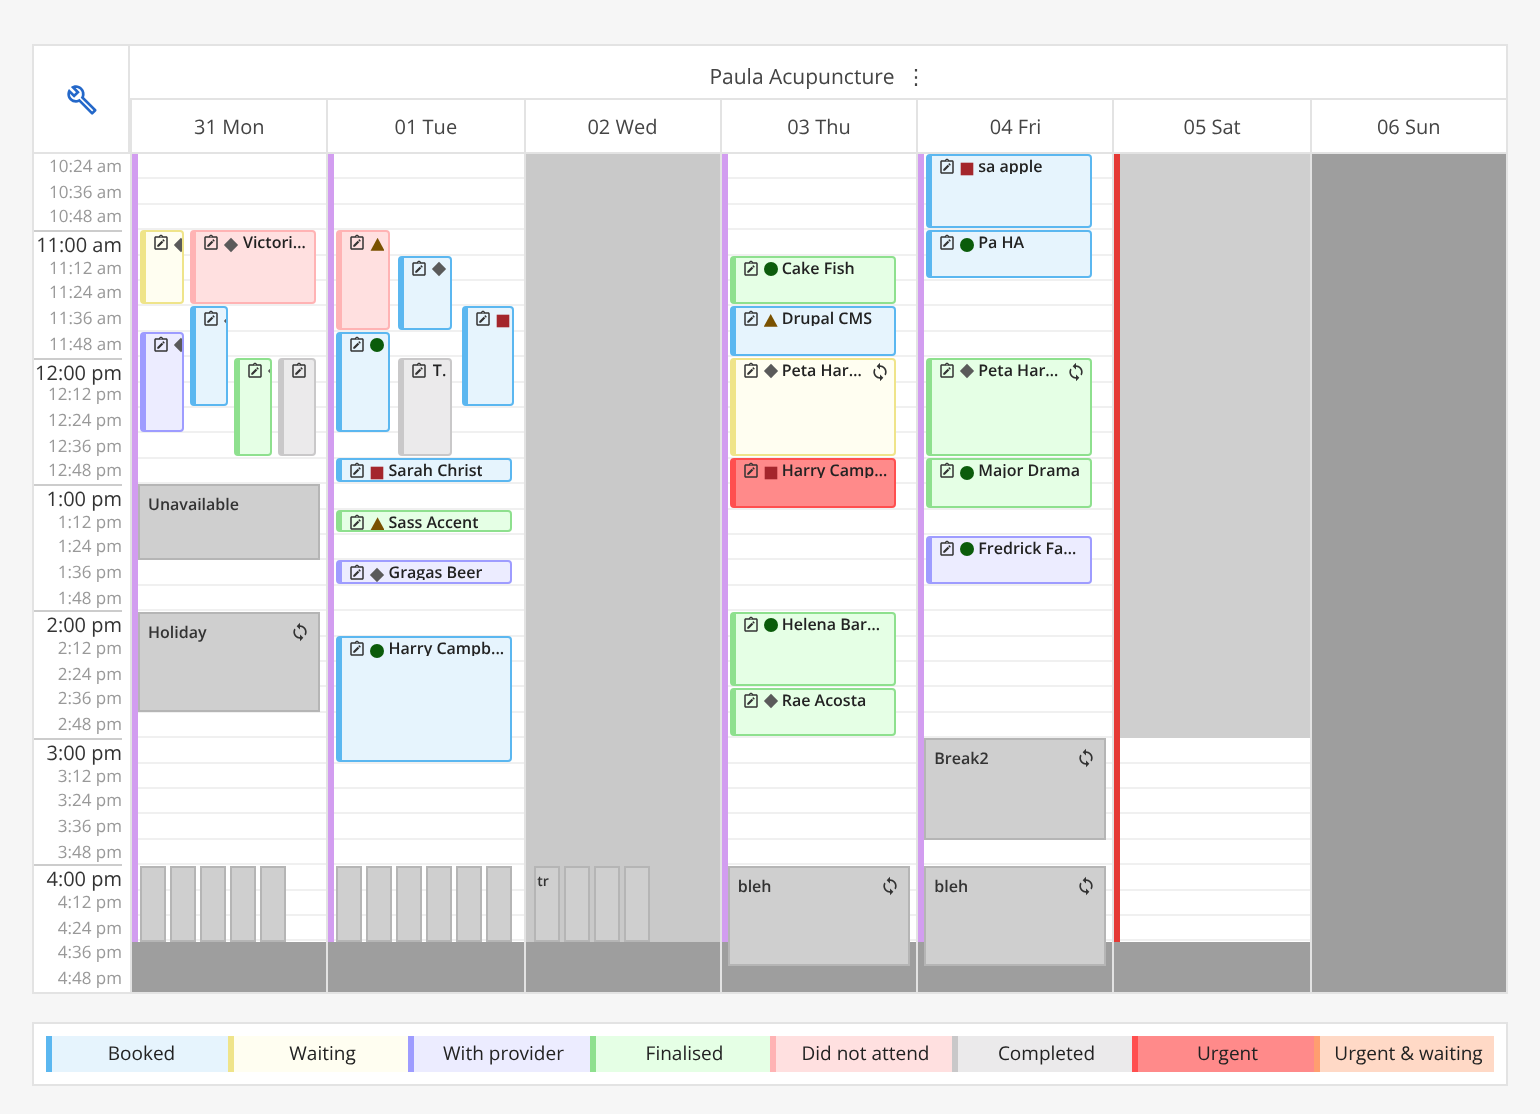
Task: Click note icon on Sarah Christ appointment
Action: [357, 471]
